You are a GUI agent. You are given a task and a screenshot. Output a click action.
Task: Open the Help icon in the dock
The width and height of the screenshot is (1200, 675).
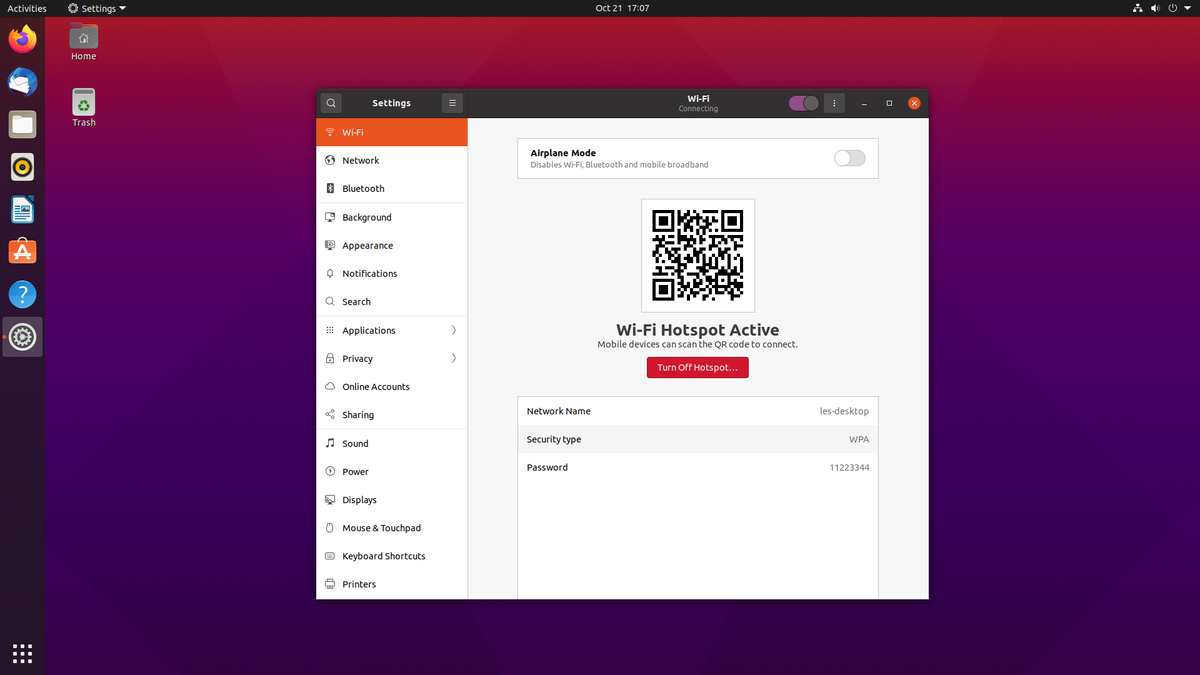point(22,295)
